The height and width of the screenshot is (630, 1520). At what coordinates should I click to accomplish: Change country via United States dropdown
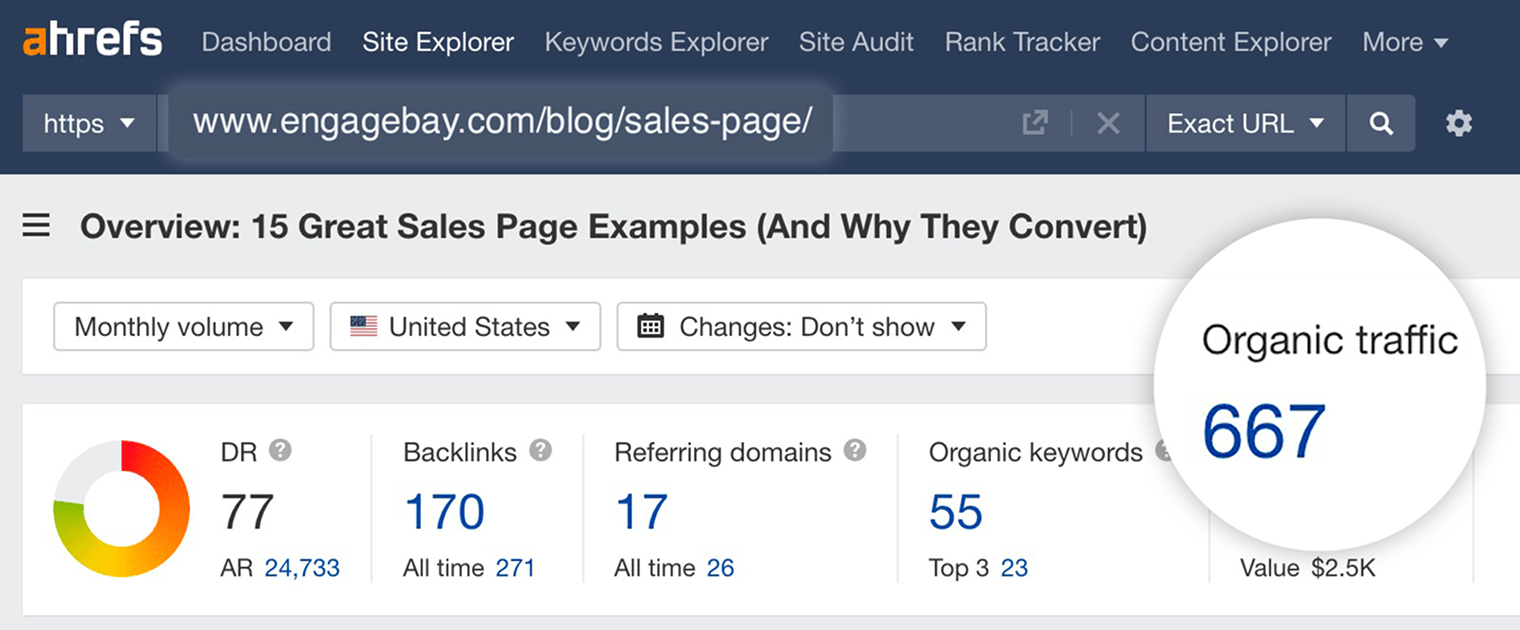coord(464,326)
